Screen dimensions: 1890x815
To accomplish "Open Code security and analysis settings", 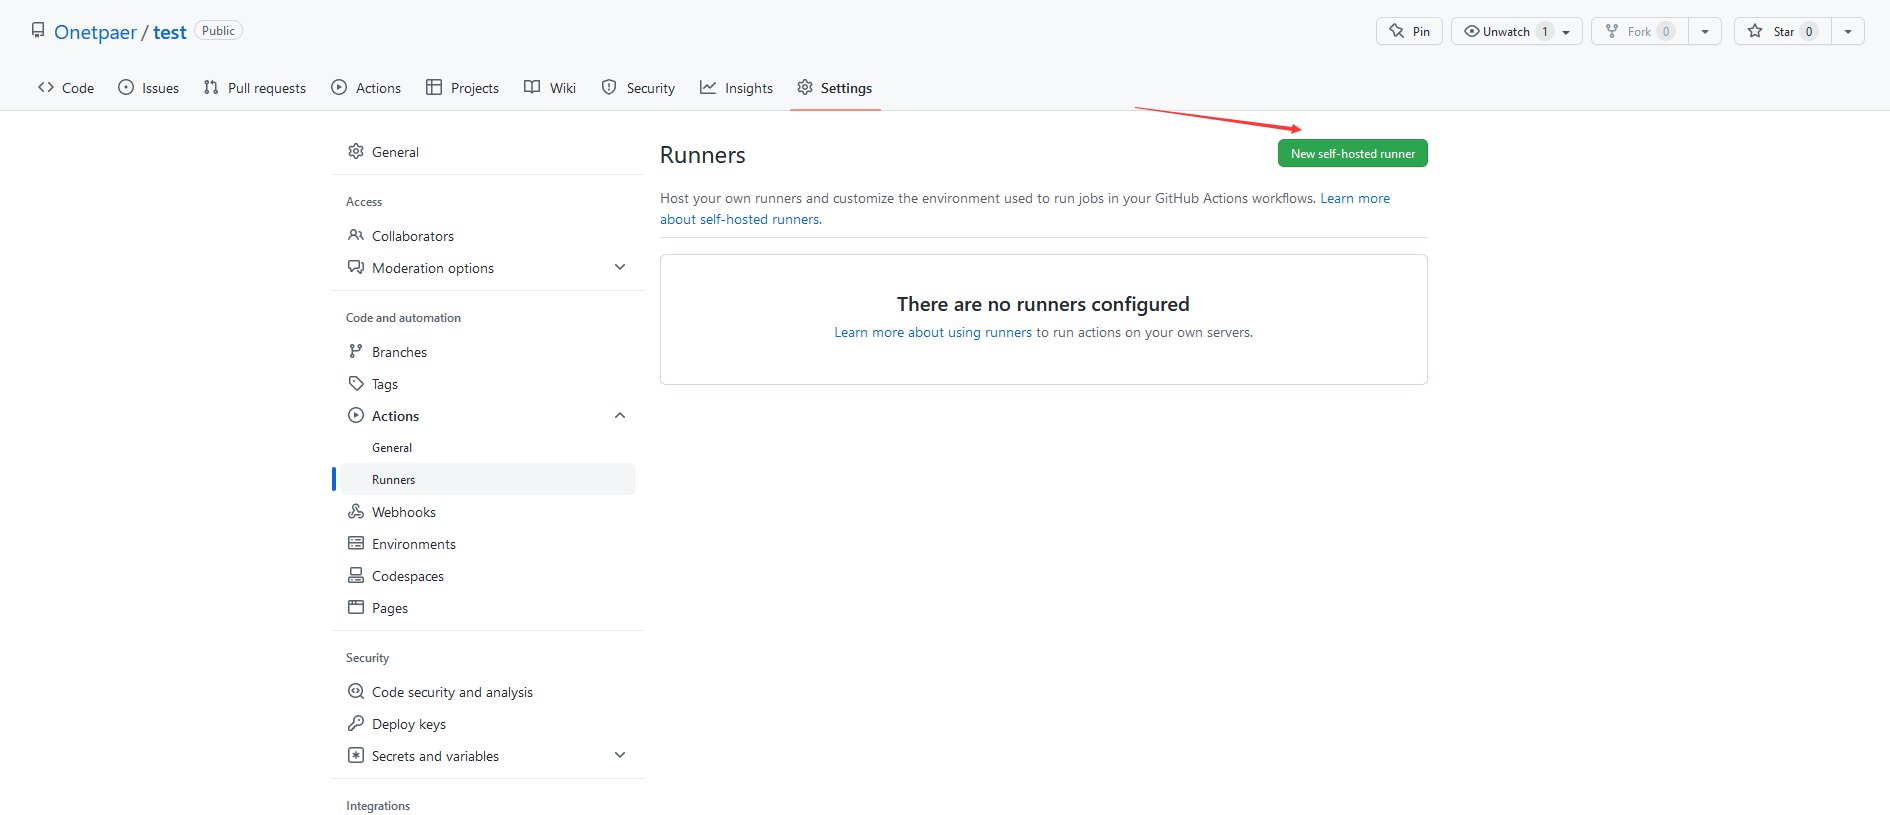I will [x=488, y=692].
